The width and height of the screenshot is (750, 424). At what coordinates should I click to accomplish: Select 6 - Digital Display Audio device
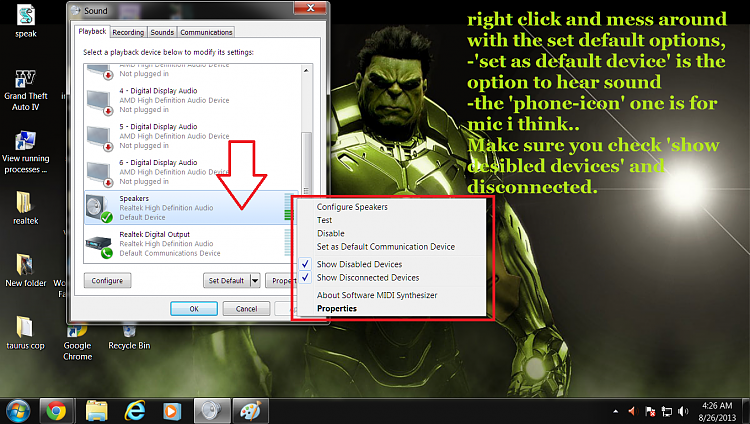click(x=193, y=172)
